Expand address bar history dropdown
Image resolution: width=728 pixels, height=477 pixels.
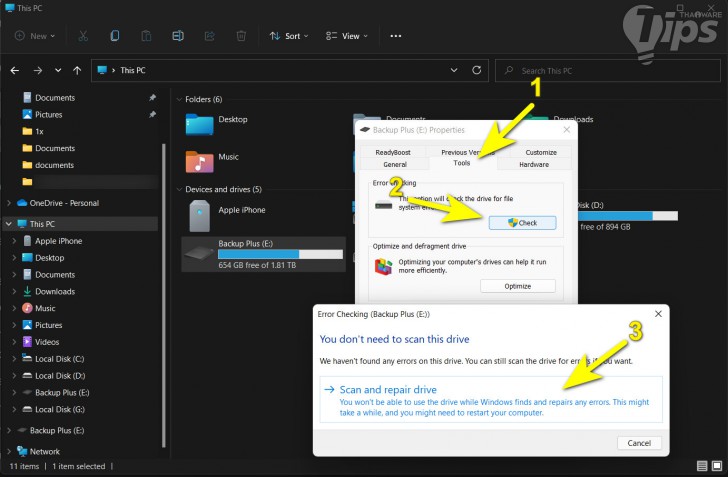point(454,70)
